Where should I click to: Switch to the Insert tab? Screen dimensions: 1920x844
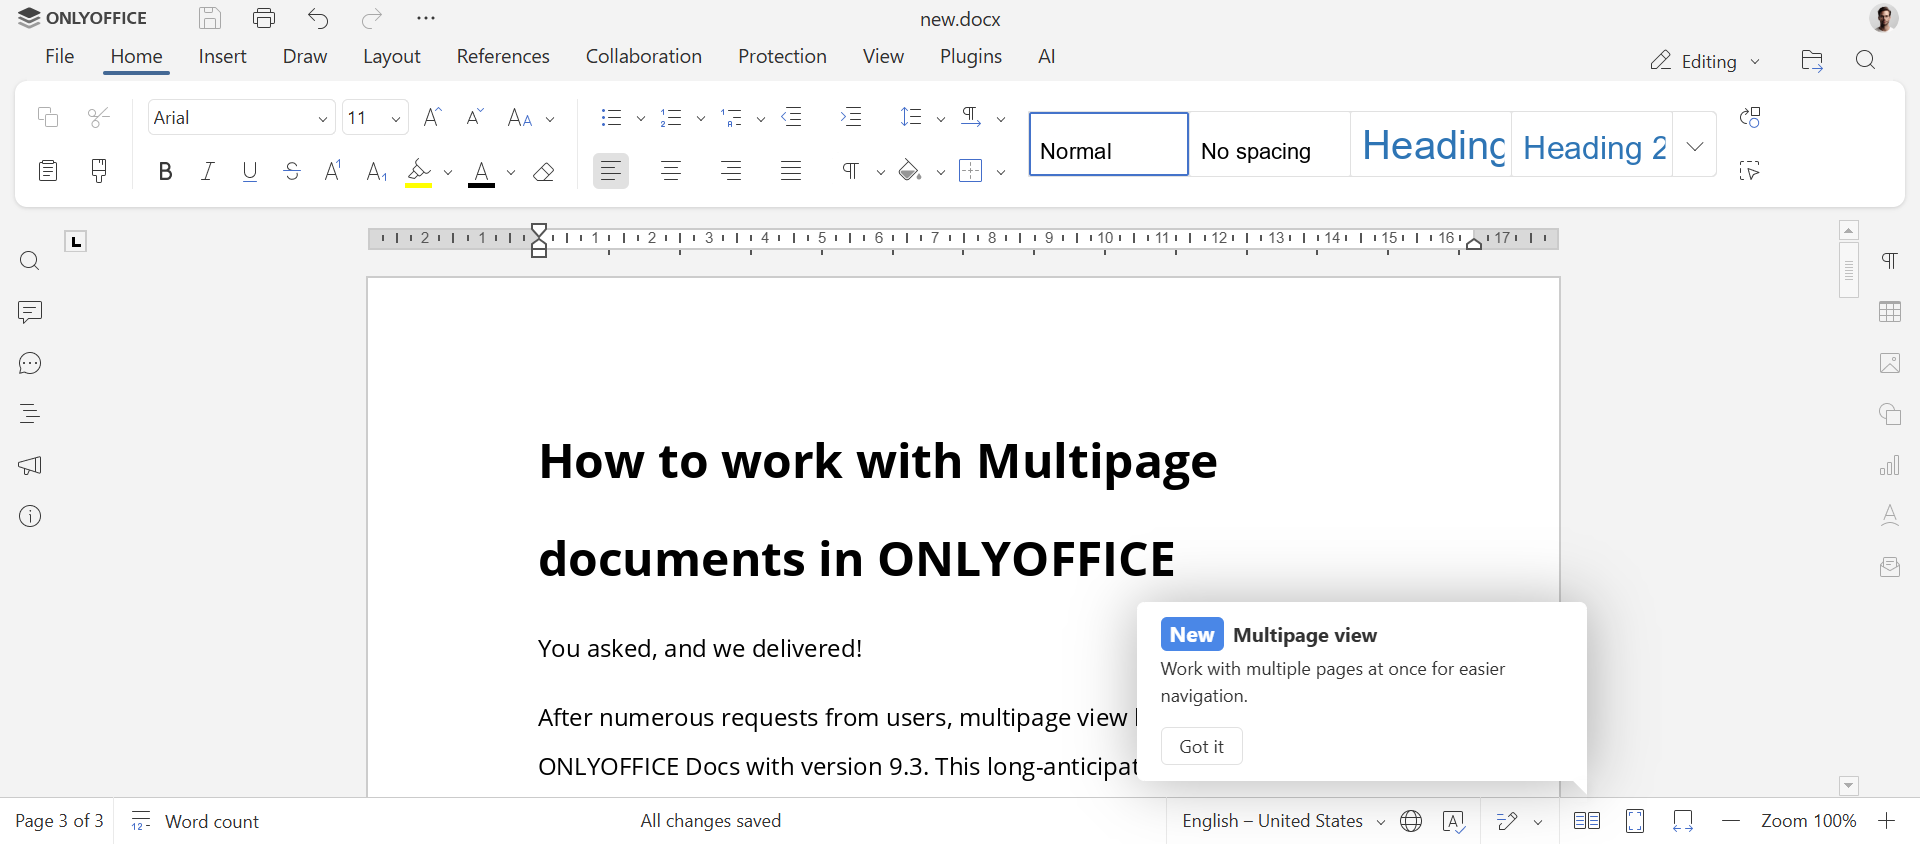coord(222,56)
